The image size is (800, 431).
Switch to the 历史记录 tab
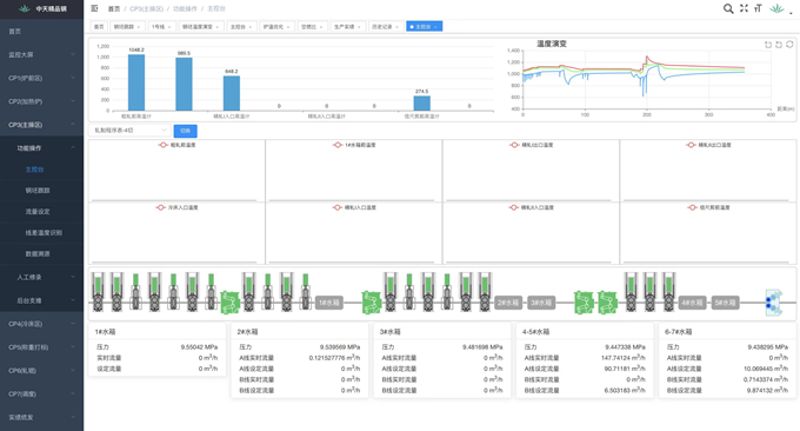[385, 27]
